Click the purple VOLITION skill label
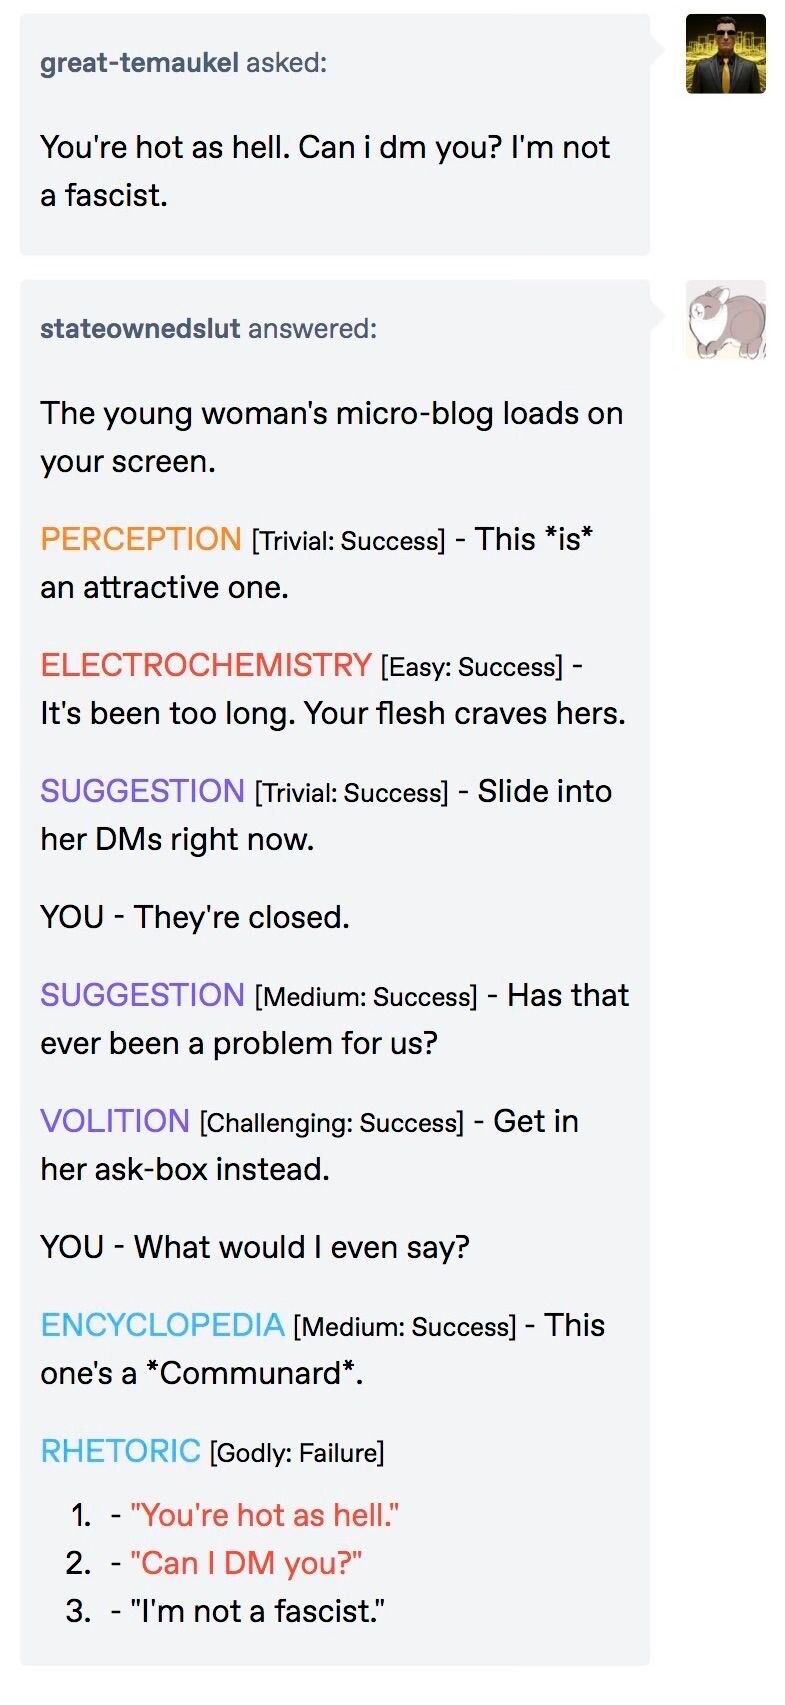 [x=115, y=1121]
